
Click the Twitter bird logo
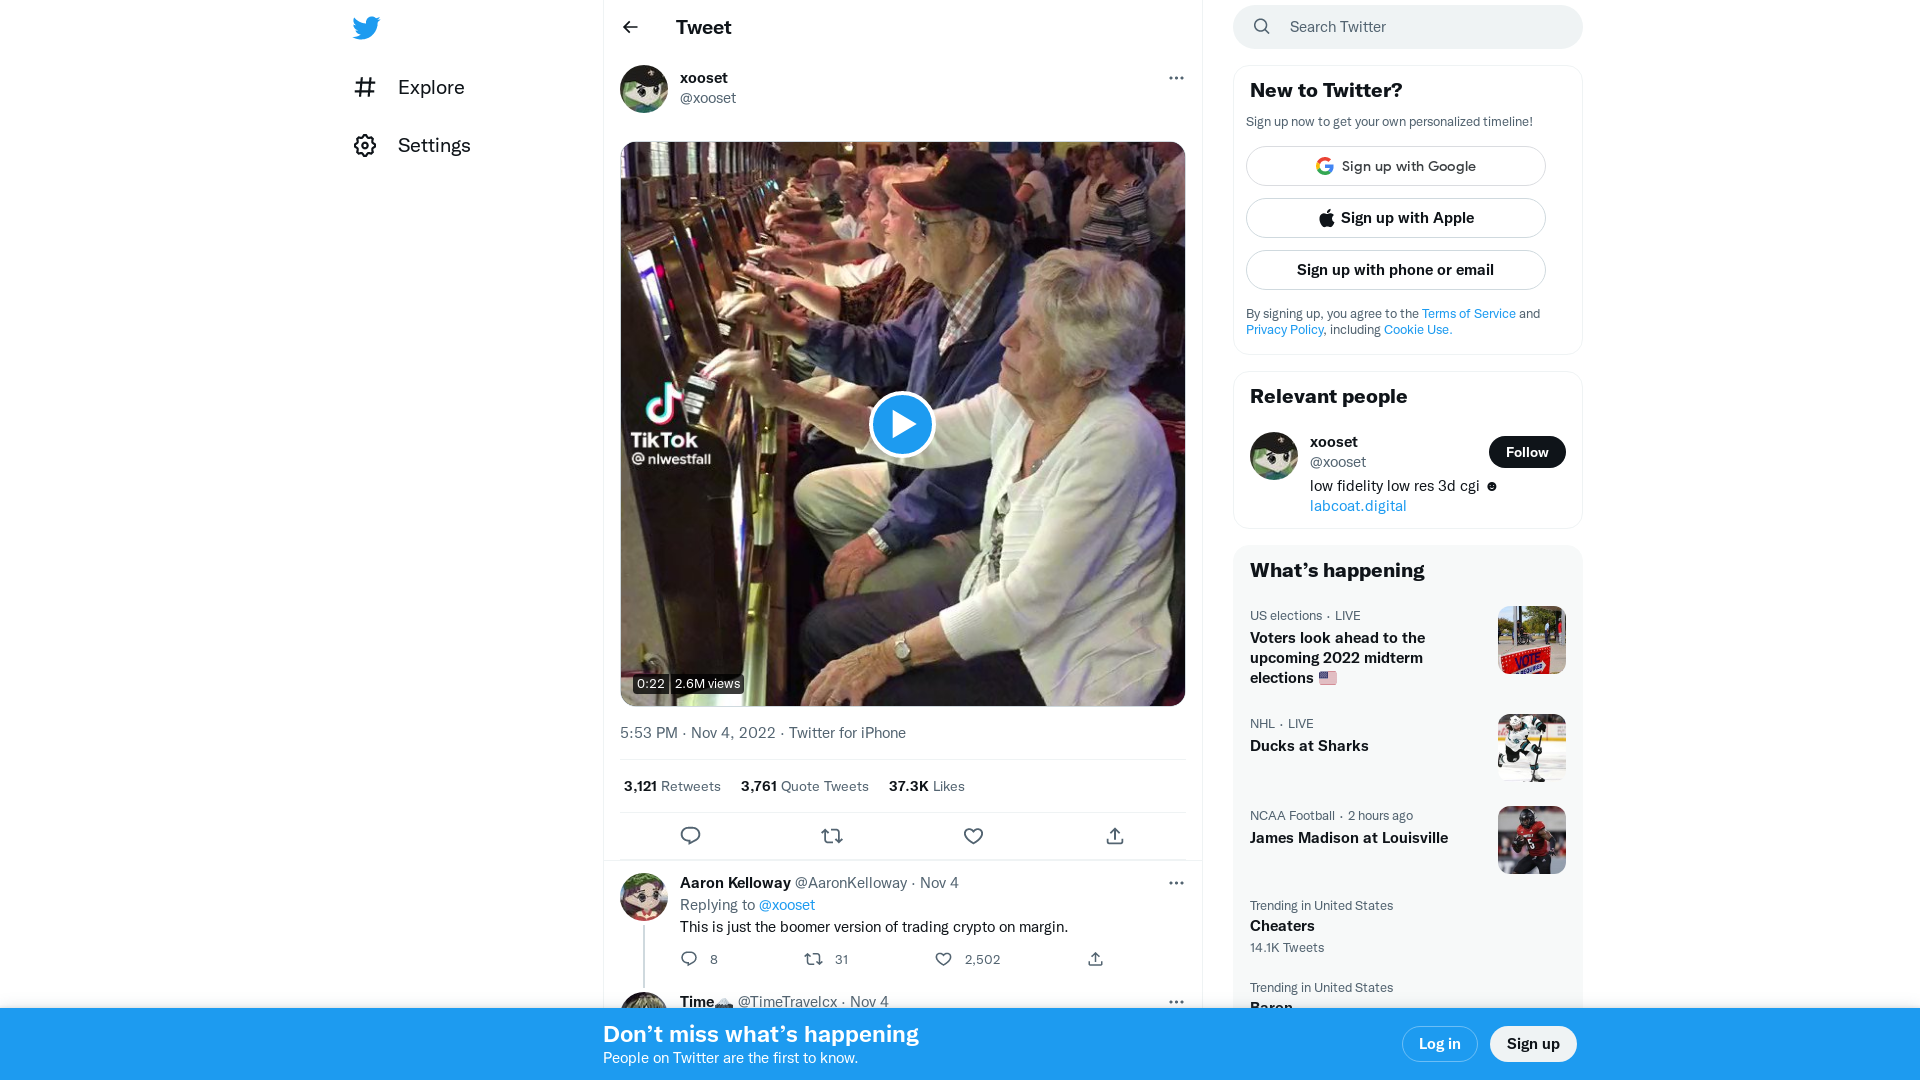click(366, 28)
